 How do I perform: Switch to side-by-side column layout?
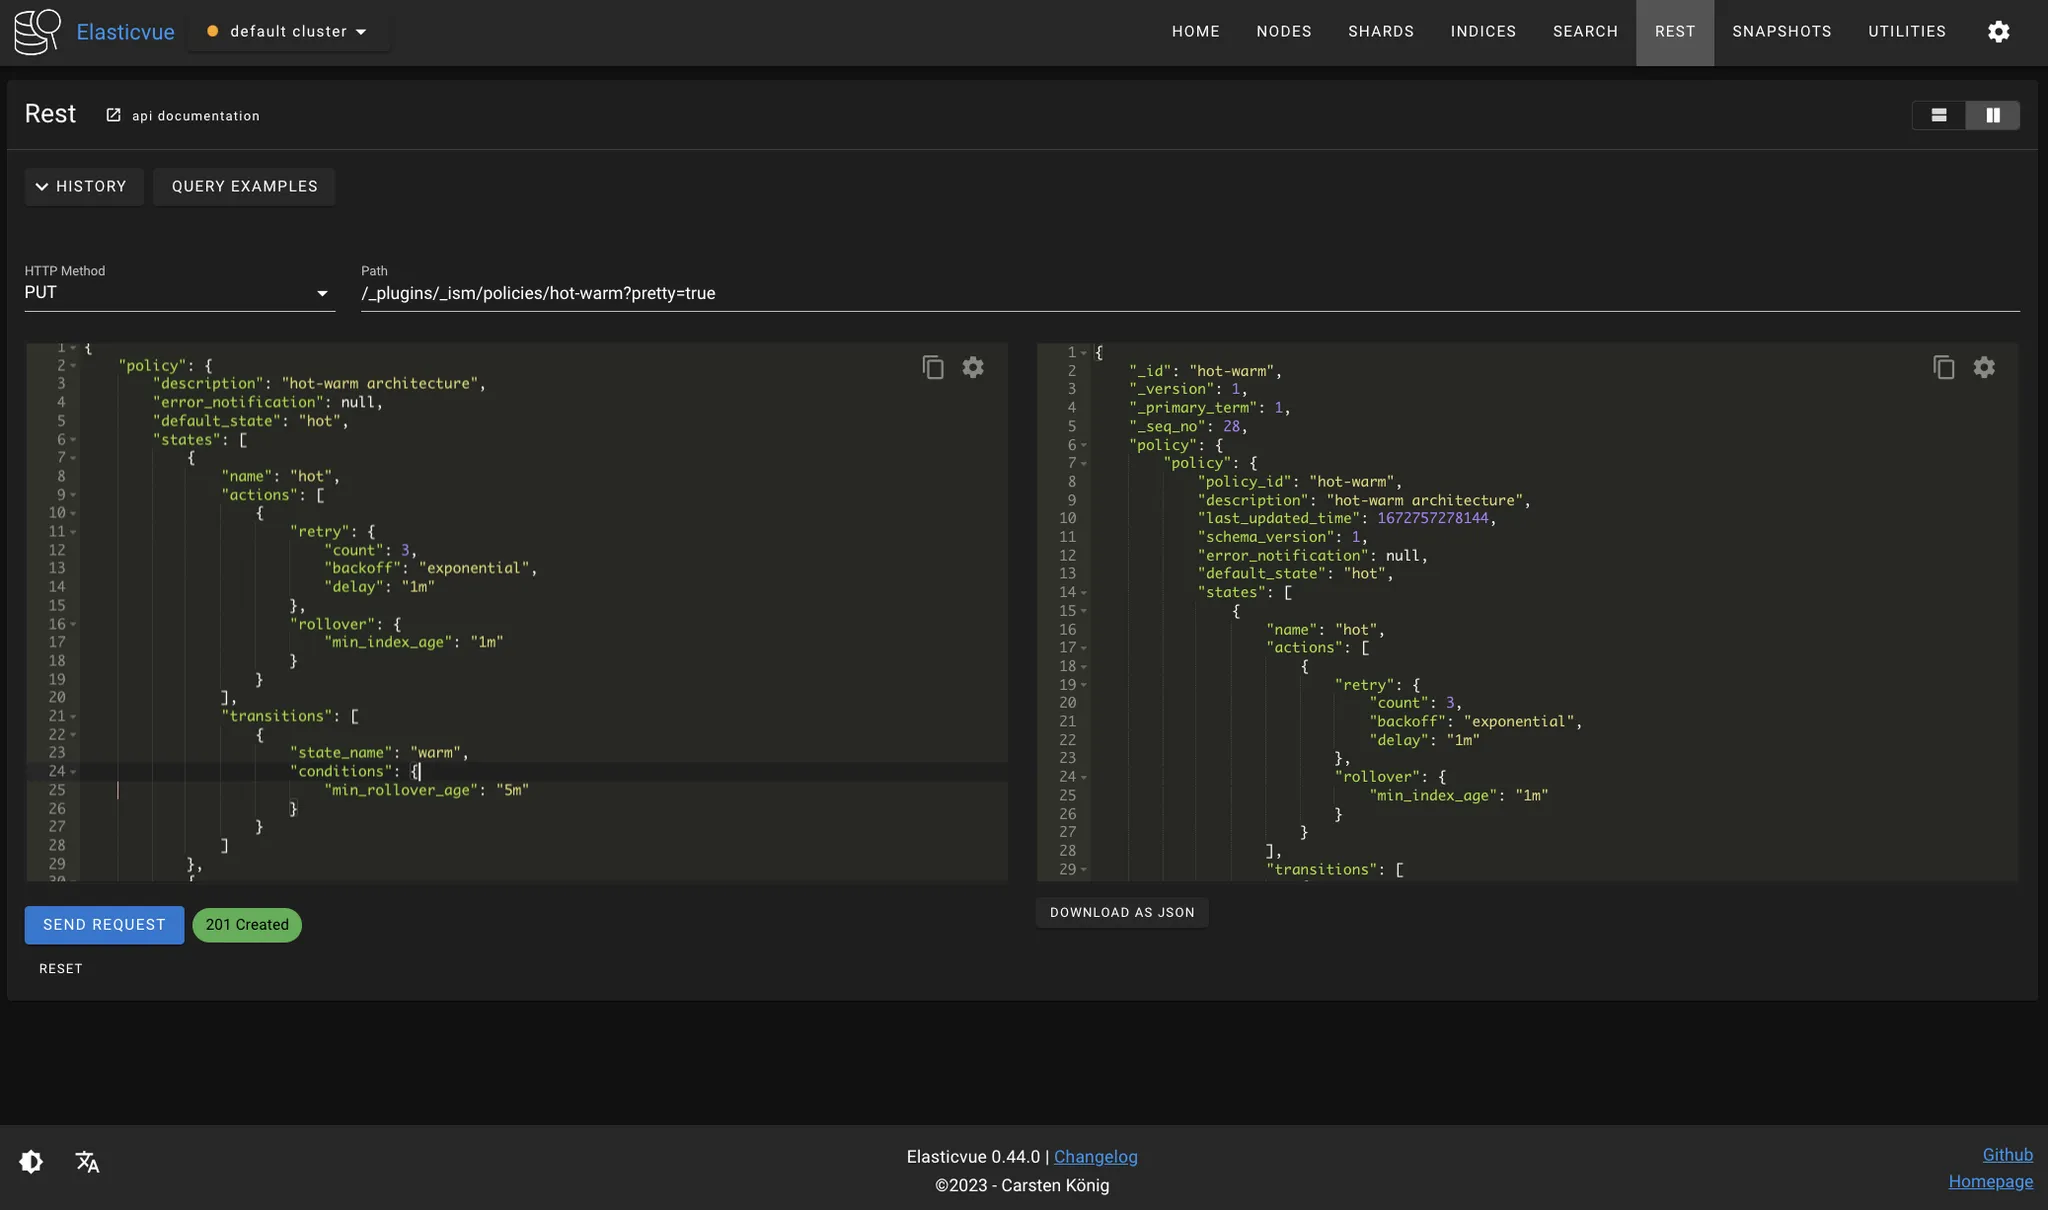(x=1992, y=116)
